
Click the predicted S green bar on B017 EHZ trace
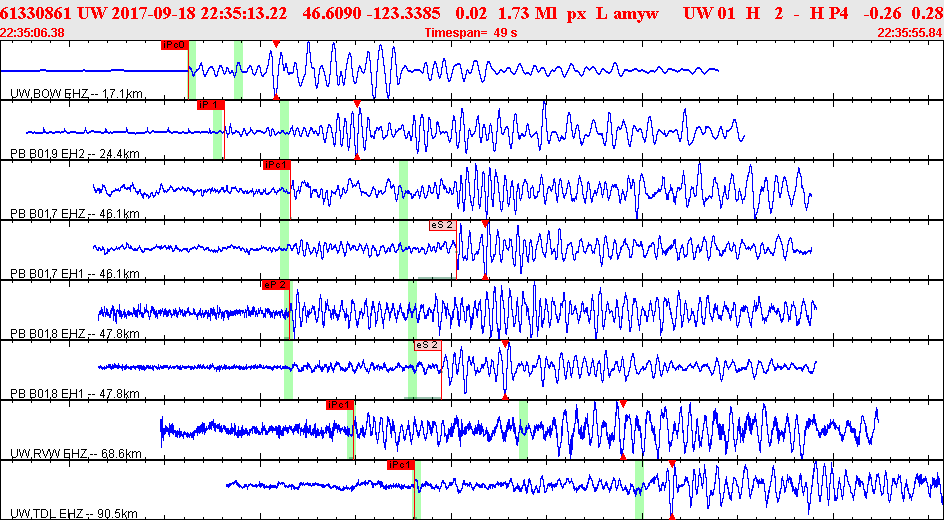pos(403,190)
